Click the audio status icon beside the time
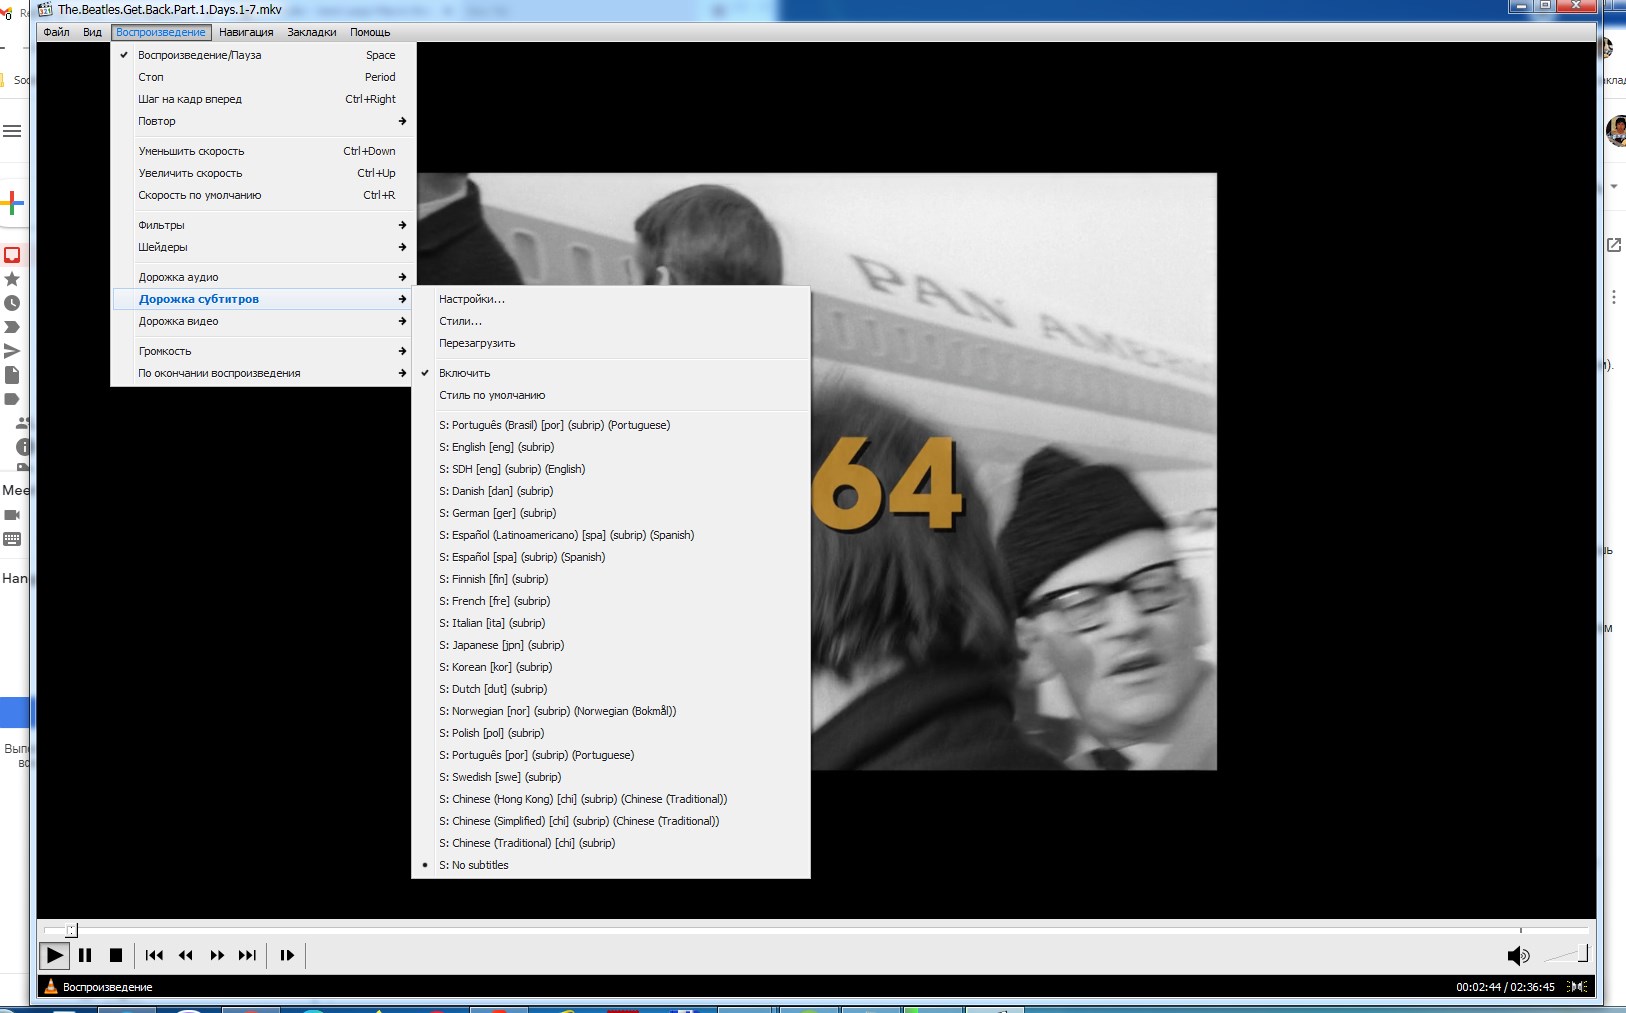 [x=1578, y=987]
